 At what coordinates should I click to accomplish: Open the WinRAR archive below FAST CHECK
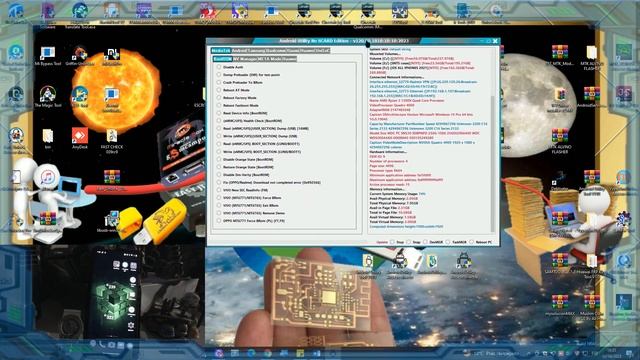(x=111, y=180)
